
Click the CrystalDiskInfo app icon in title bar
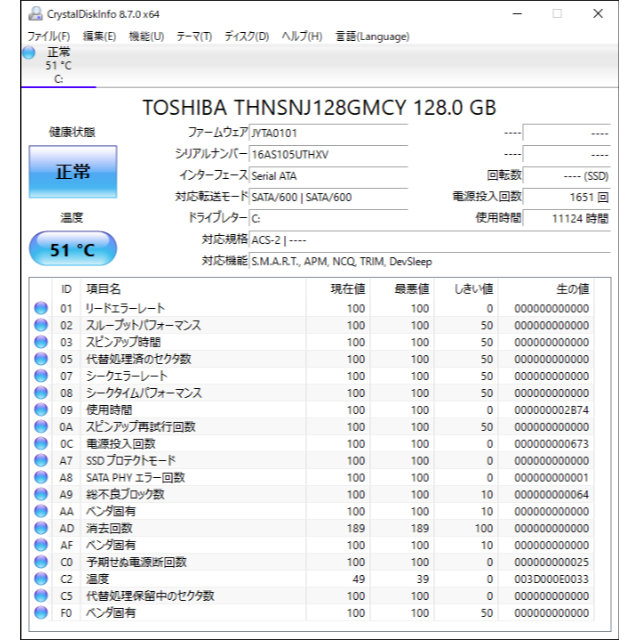pos(36,14)
